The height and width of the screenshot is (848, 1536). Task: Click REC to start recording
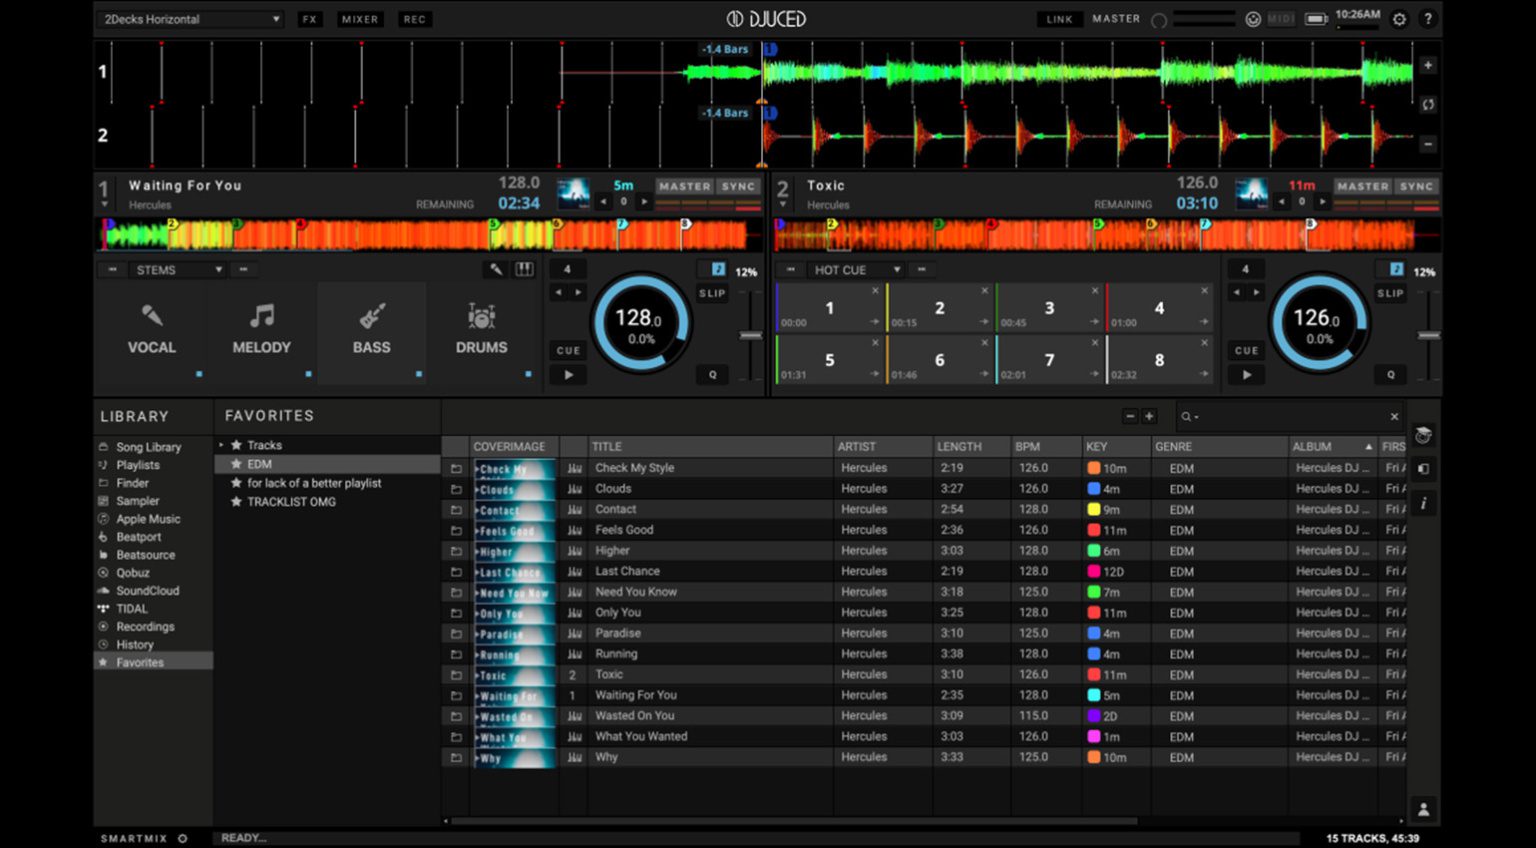(x=414, y=18)
